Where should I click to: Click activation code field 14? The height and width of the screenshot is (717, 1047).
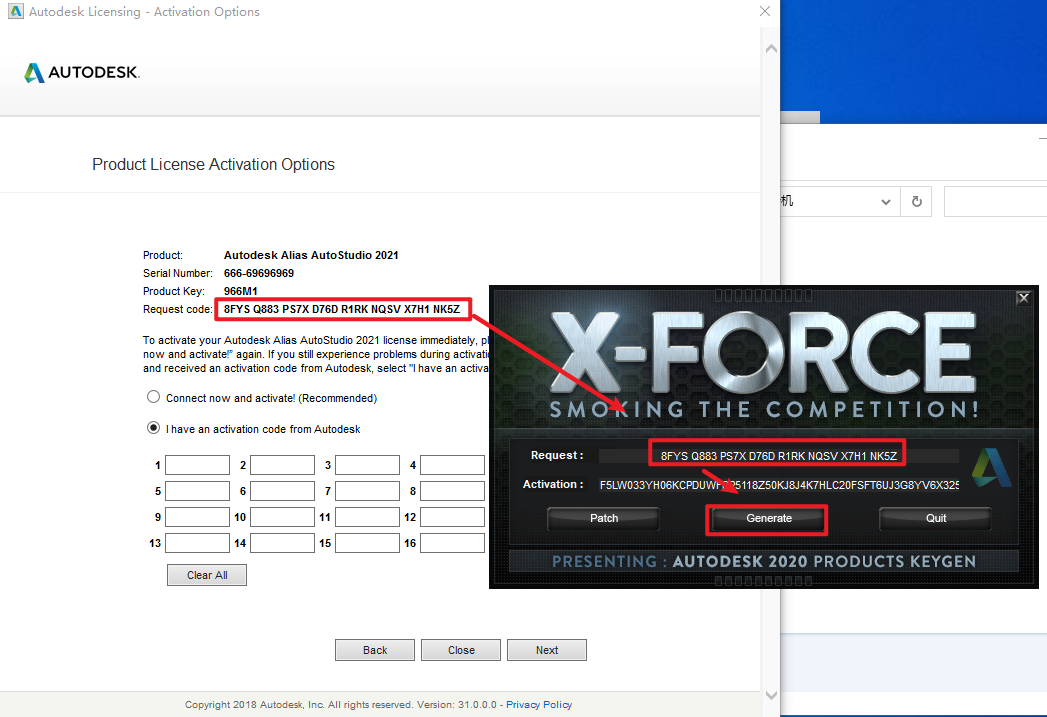282,543
